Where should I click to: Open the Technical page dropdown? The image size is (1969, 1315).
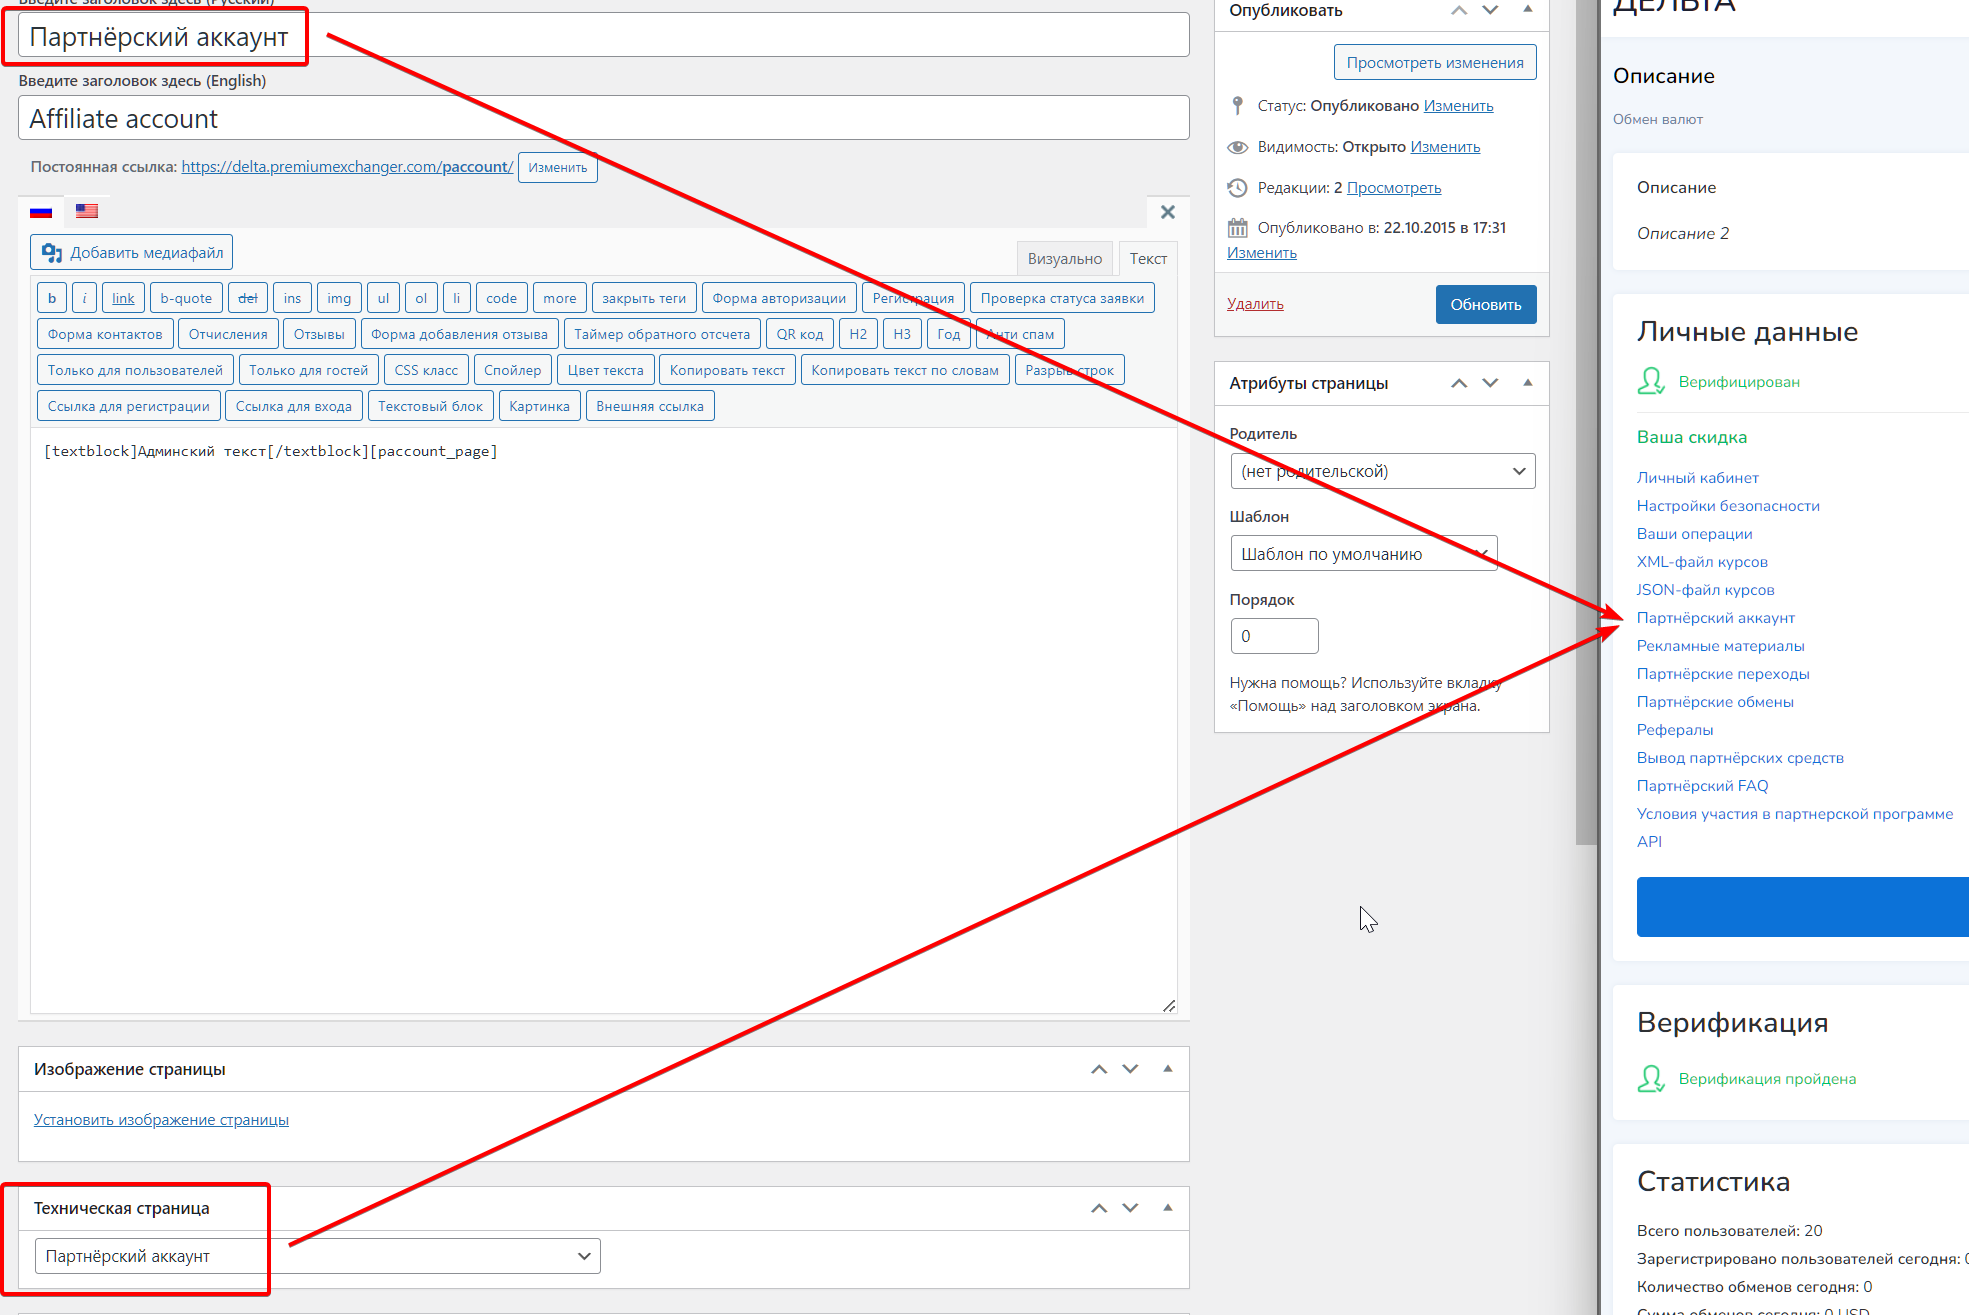pos(317,1256)
